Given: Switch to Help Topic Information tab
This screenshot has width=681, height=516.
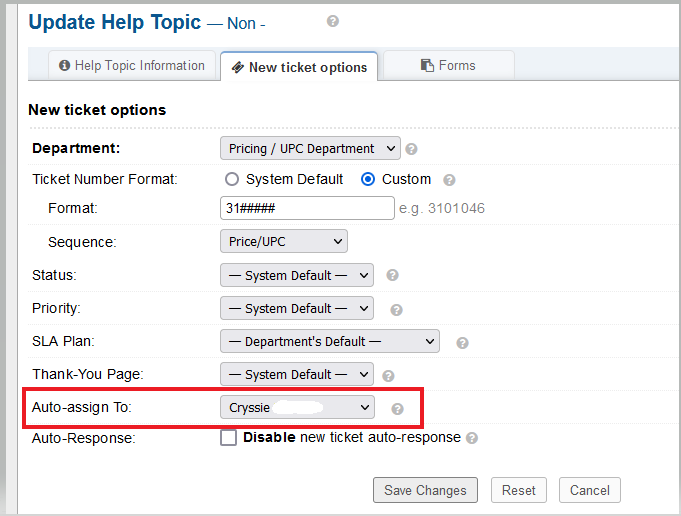Looking at the screenshot, I should 132,66.
